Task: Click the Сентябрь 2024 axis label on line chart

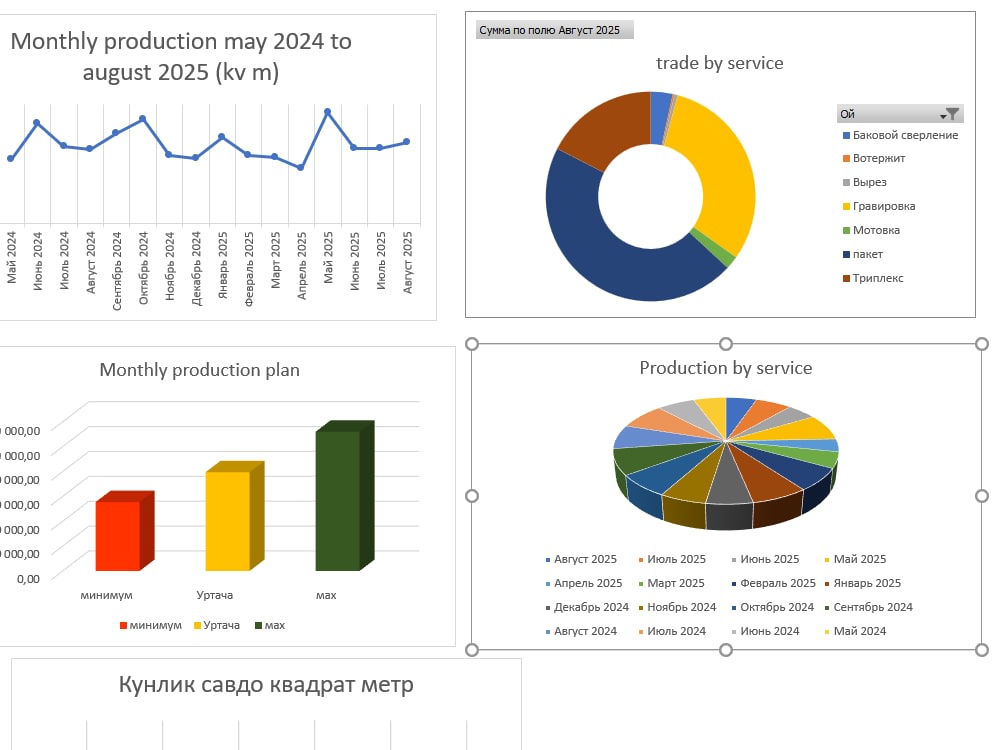Action: pos(117,271)
